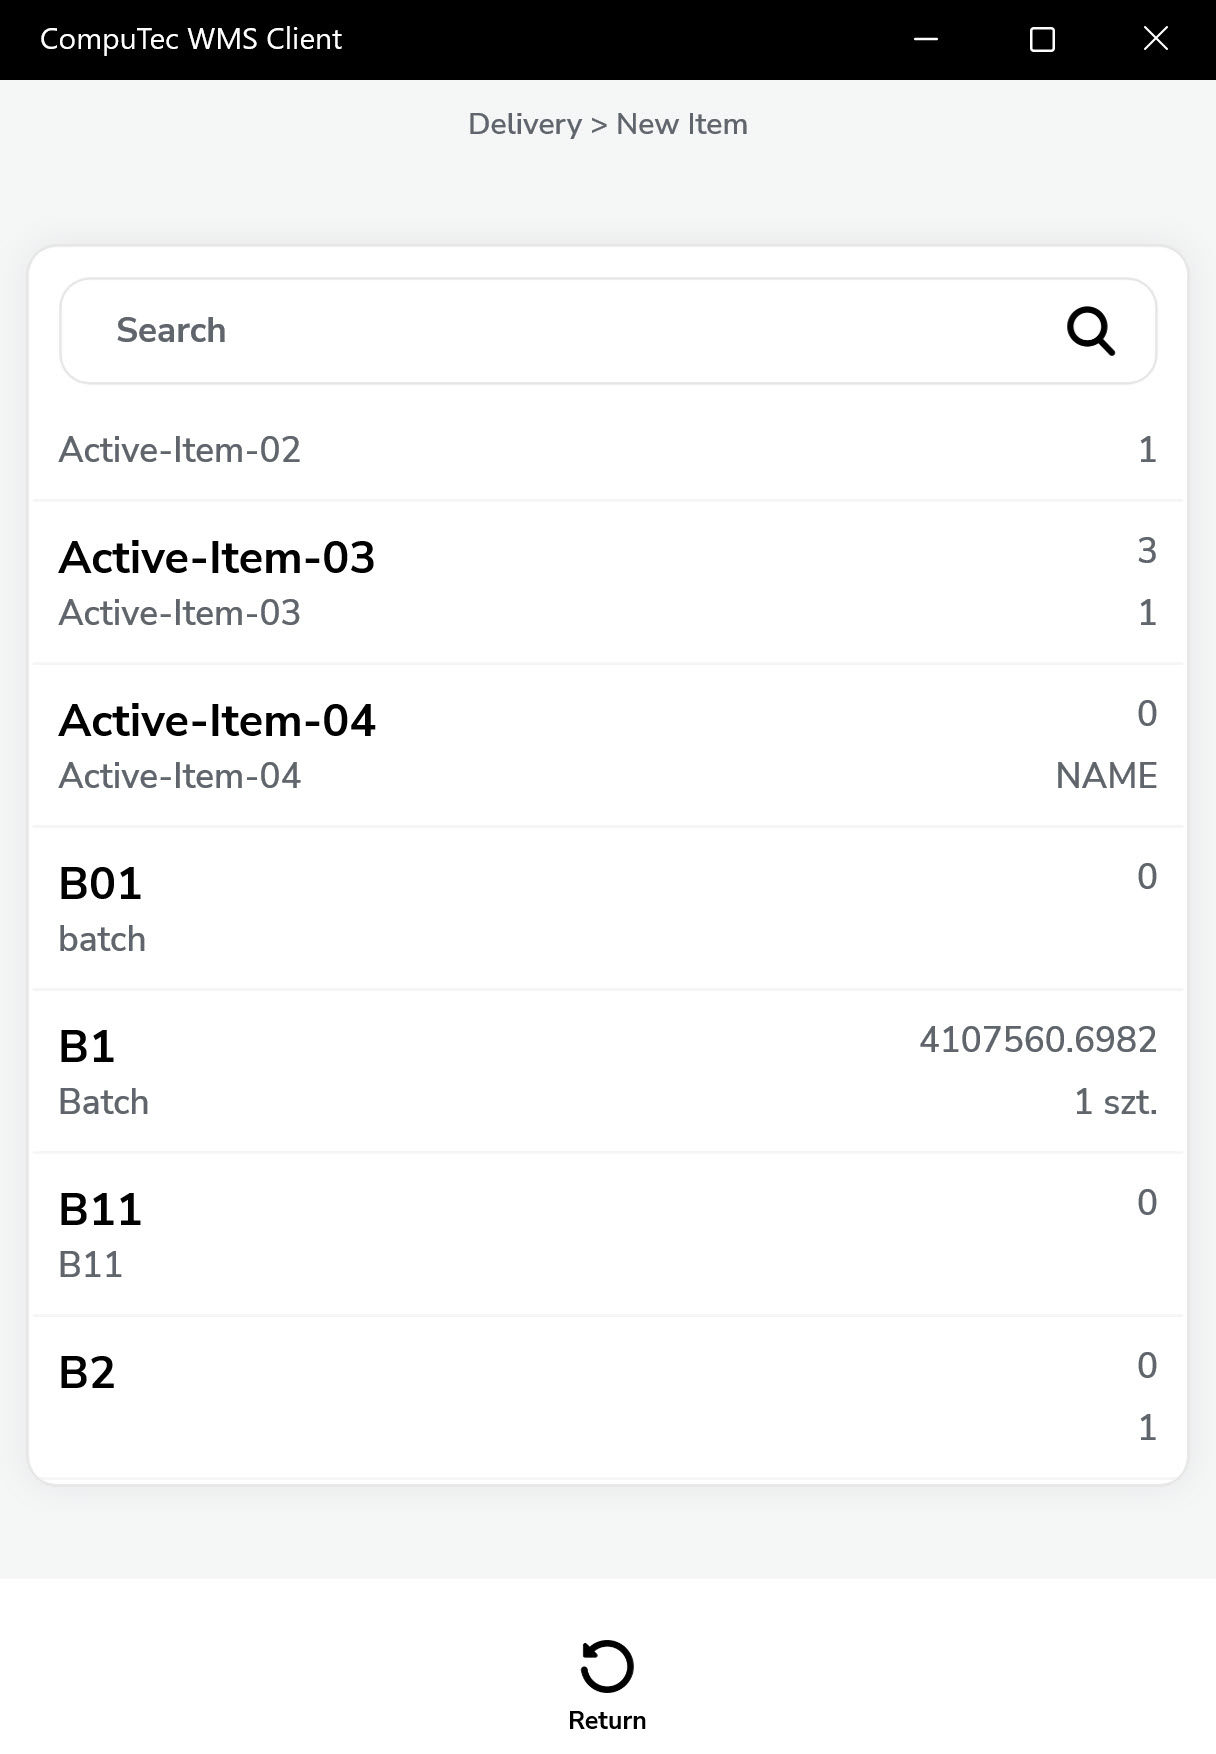1216x1754 pixels.
Task: Click the Return label at bottom
Action: pos(607,1720)
